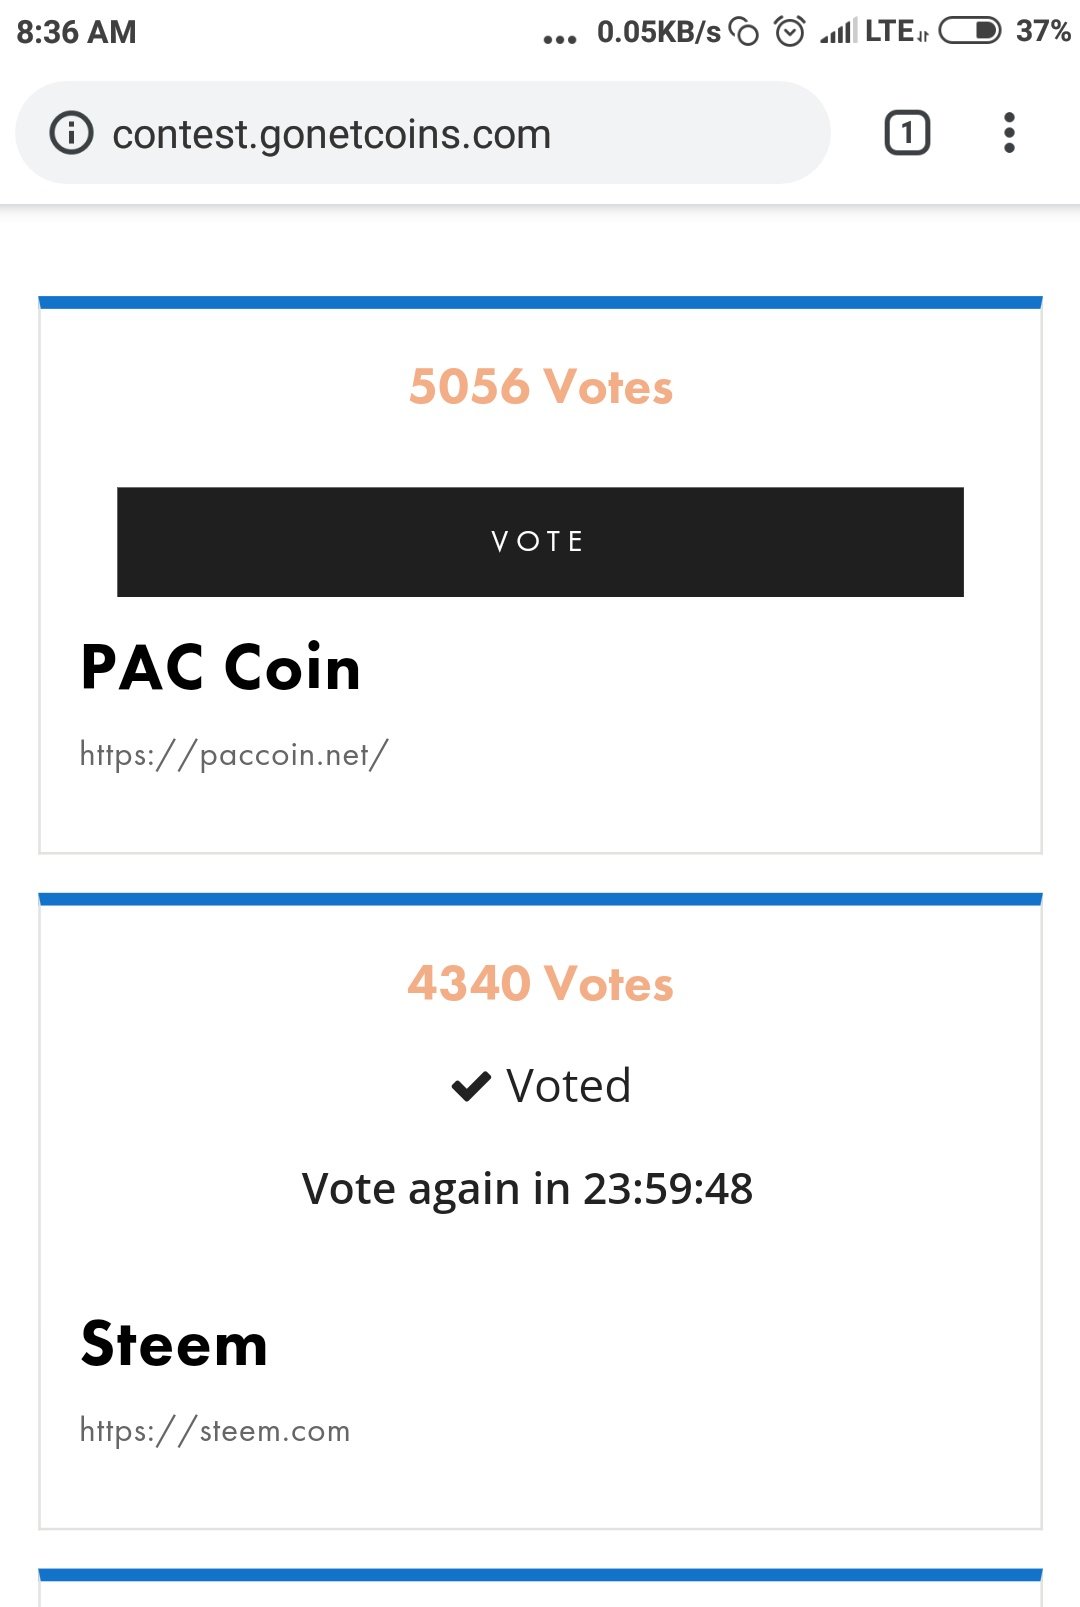Image resolution: width=1080 pixels, height=1607 pixels.
Task: Tap the site info icon in address bar
Action: [71, 133]
